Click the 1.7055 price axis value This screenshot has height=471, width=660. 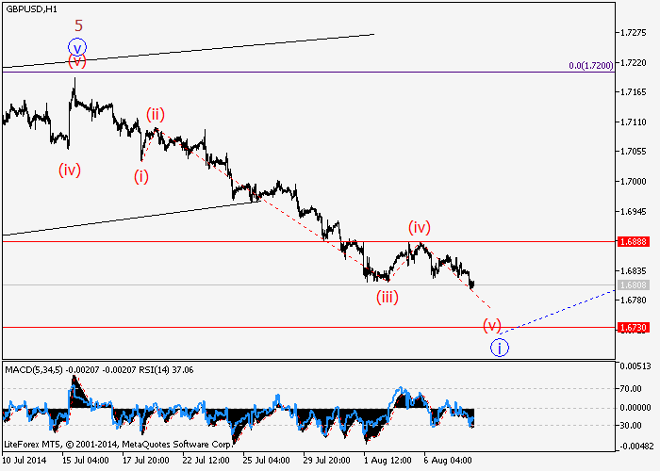point(633,152)
